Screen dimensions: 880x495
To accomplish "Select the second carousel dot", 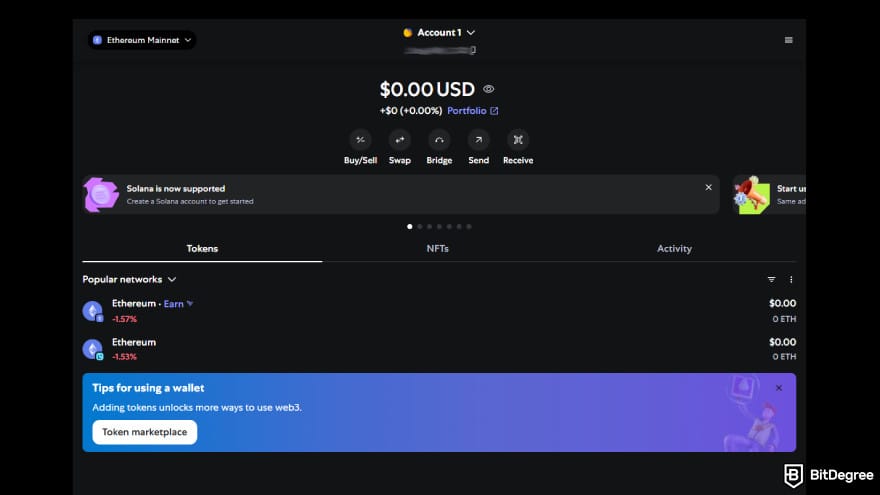I will tap(420, 227).
